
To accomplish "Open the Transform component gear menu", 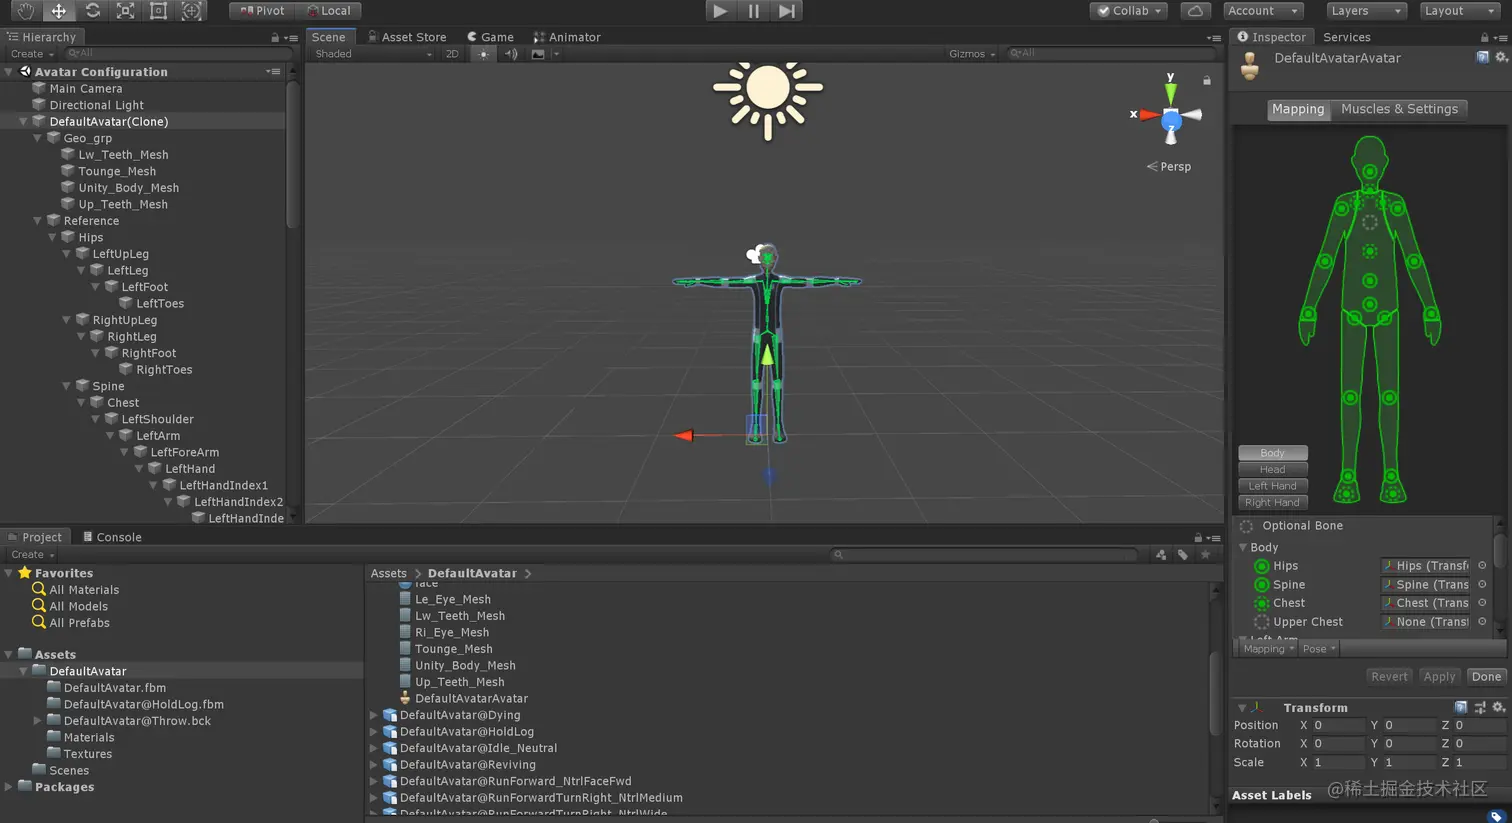I will [x=1498, y=707].
